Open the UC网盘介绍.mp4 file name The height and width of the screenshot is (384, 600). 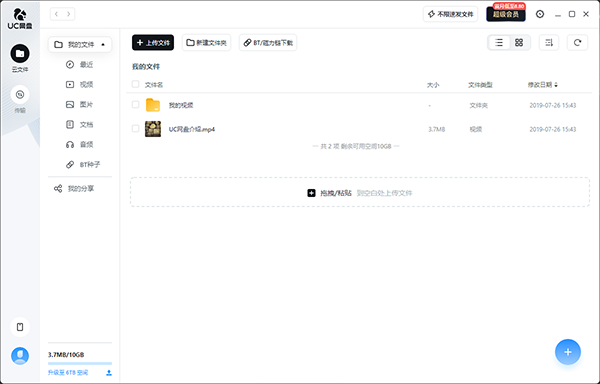[x=192, y=129]
